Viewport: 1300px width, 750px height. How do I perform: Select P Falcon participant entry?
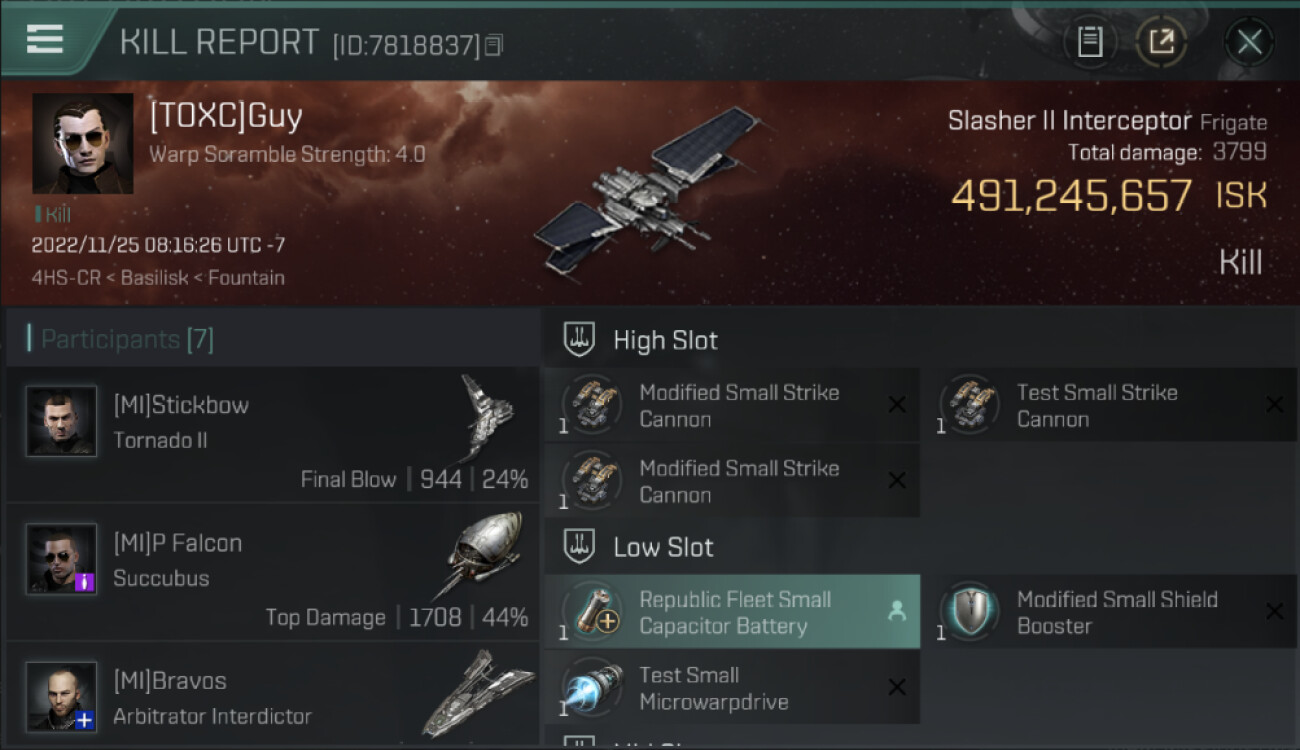pyautogui.click(x=272, y=573)
